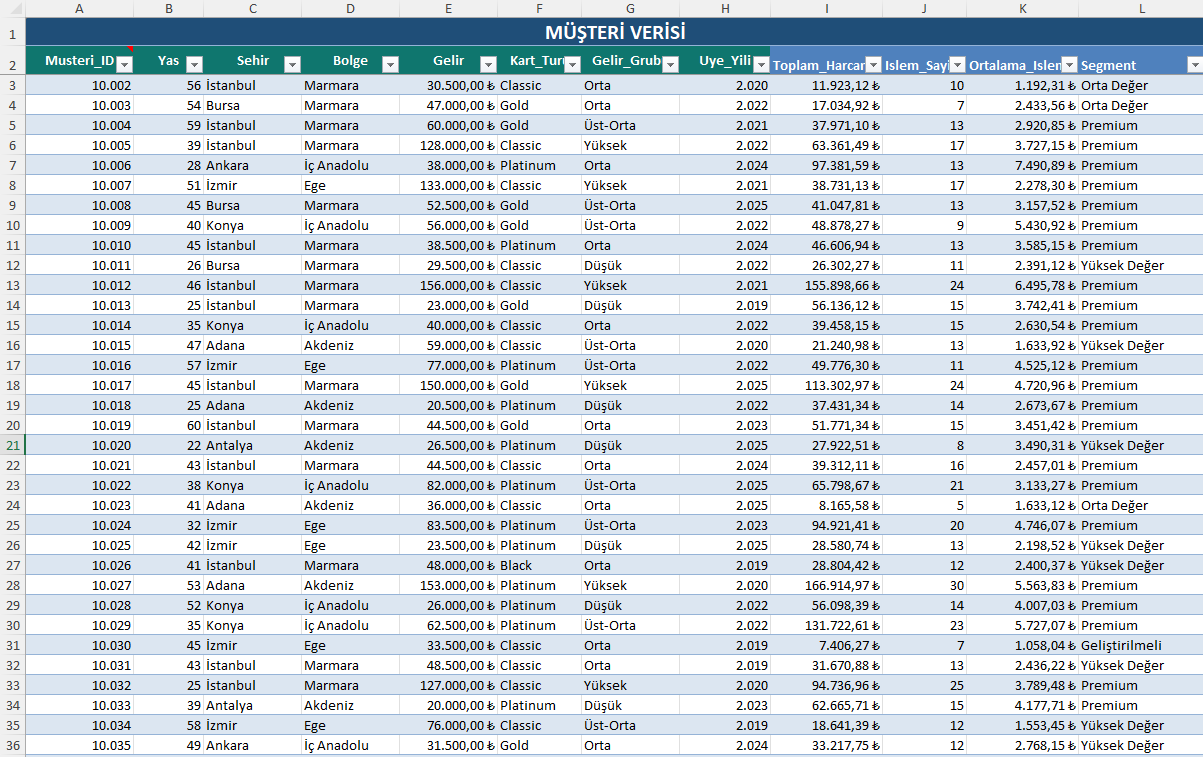Select the column E header
1203x757 pixels.
click(448, 8)
